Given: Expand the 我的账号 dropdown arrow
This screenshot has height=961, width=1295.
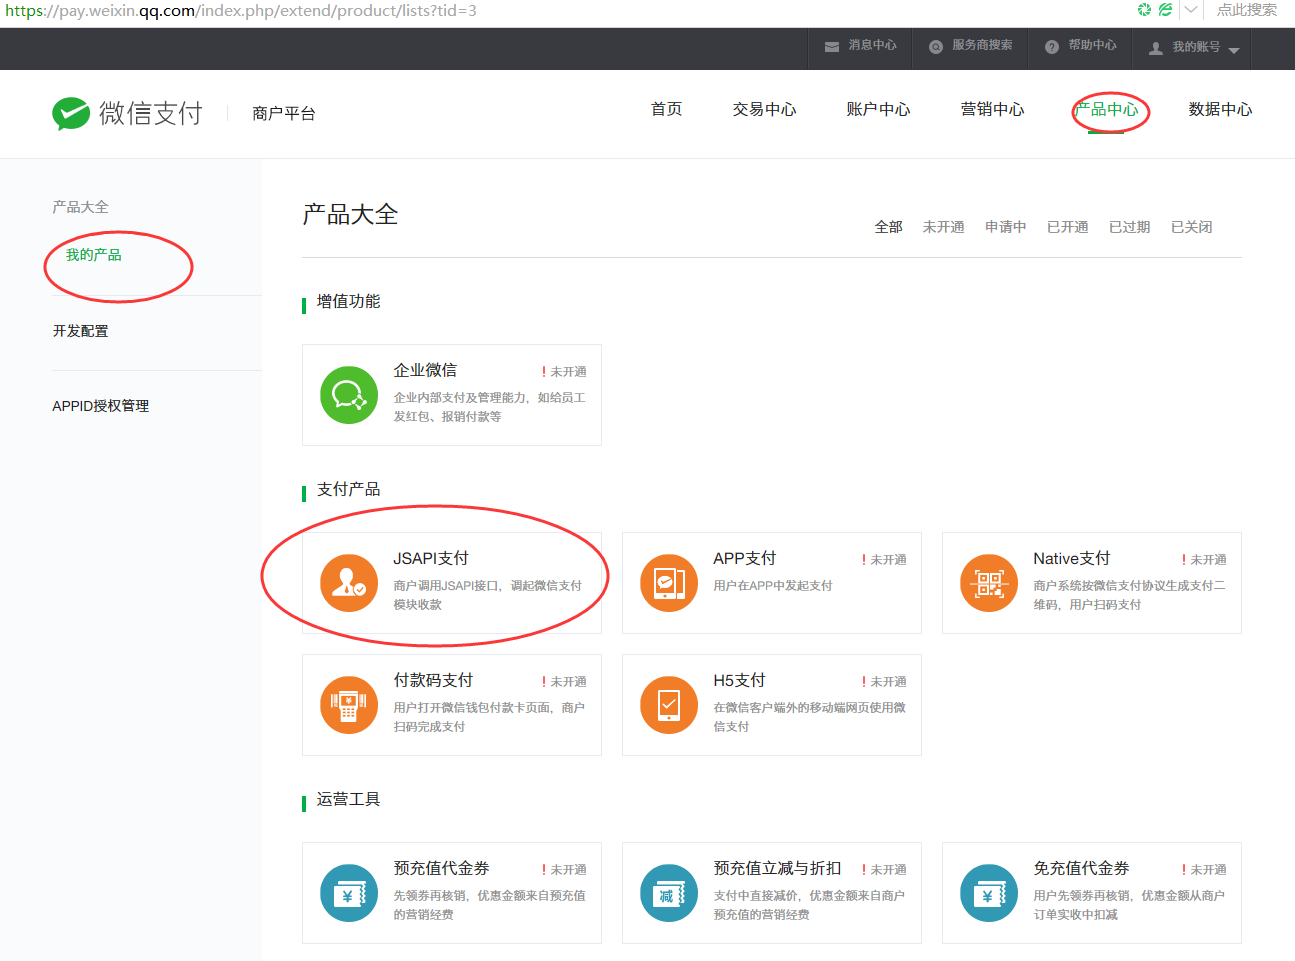Looking at the screenshot, I should pyautogui.click(x=1234, y=50).
